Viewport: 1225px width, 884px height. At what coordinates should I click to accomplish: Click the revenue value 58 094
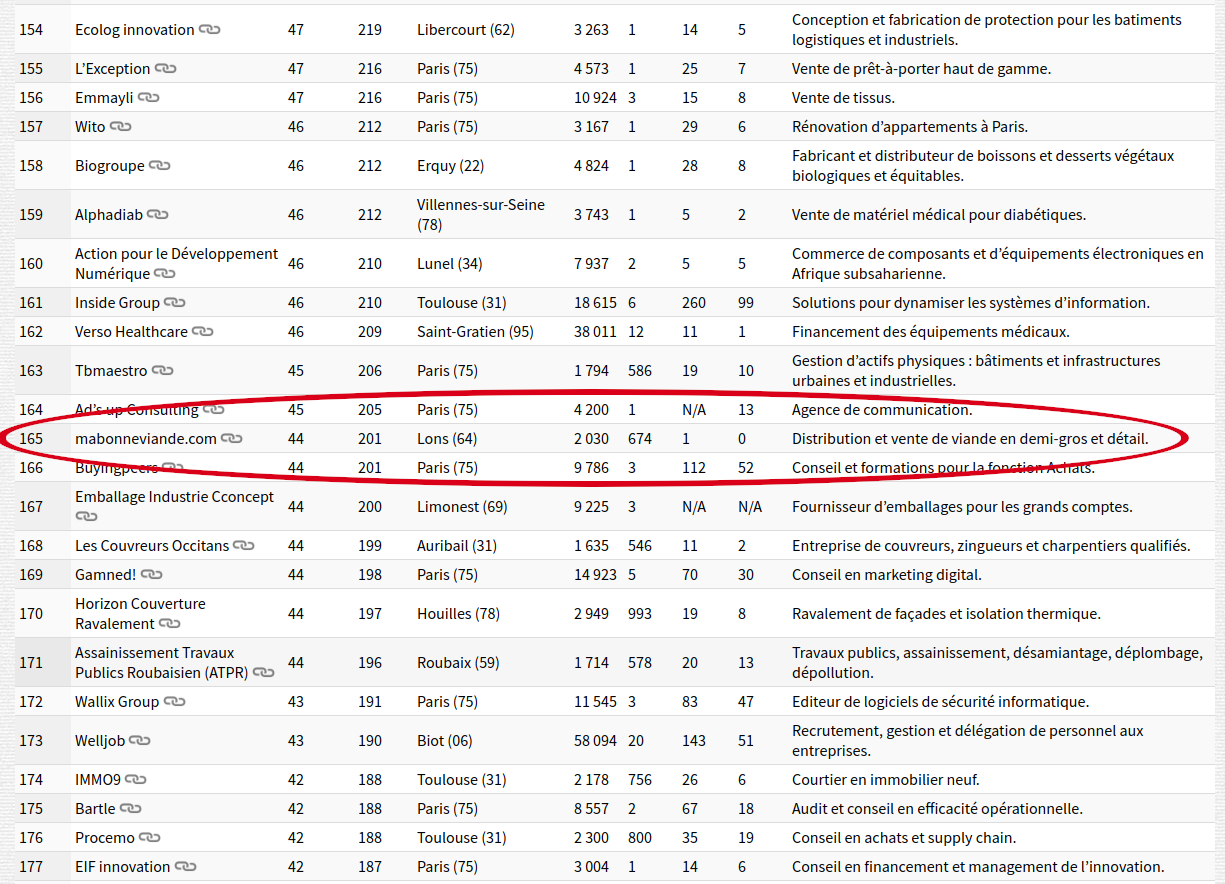coord(596,741)
